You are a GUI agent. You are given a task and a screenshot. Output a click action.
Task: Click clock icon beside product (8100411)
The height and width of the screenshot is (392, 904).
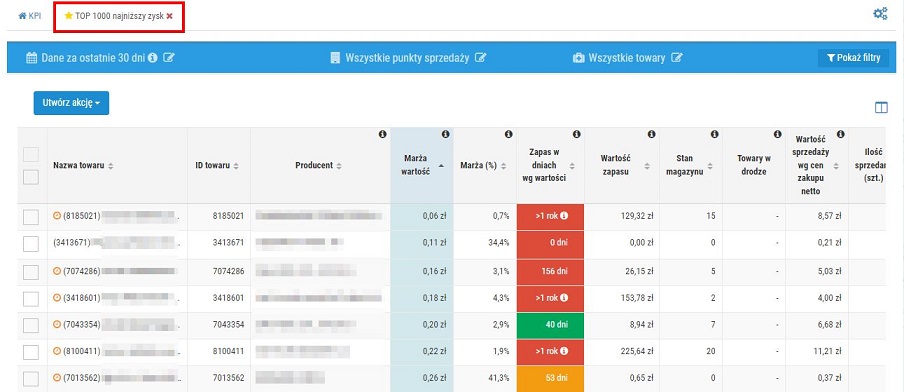[57, 351]
